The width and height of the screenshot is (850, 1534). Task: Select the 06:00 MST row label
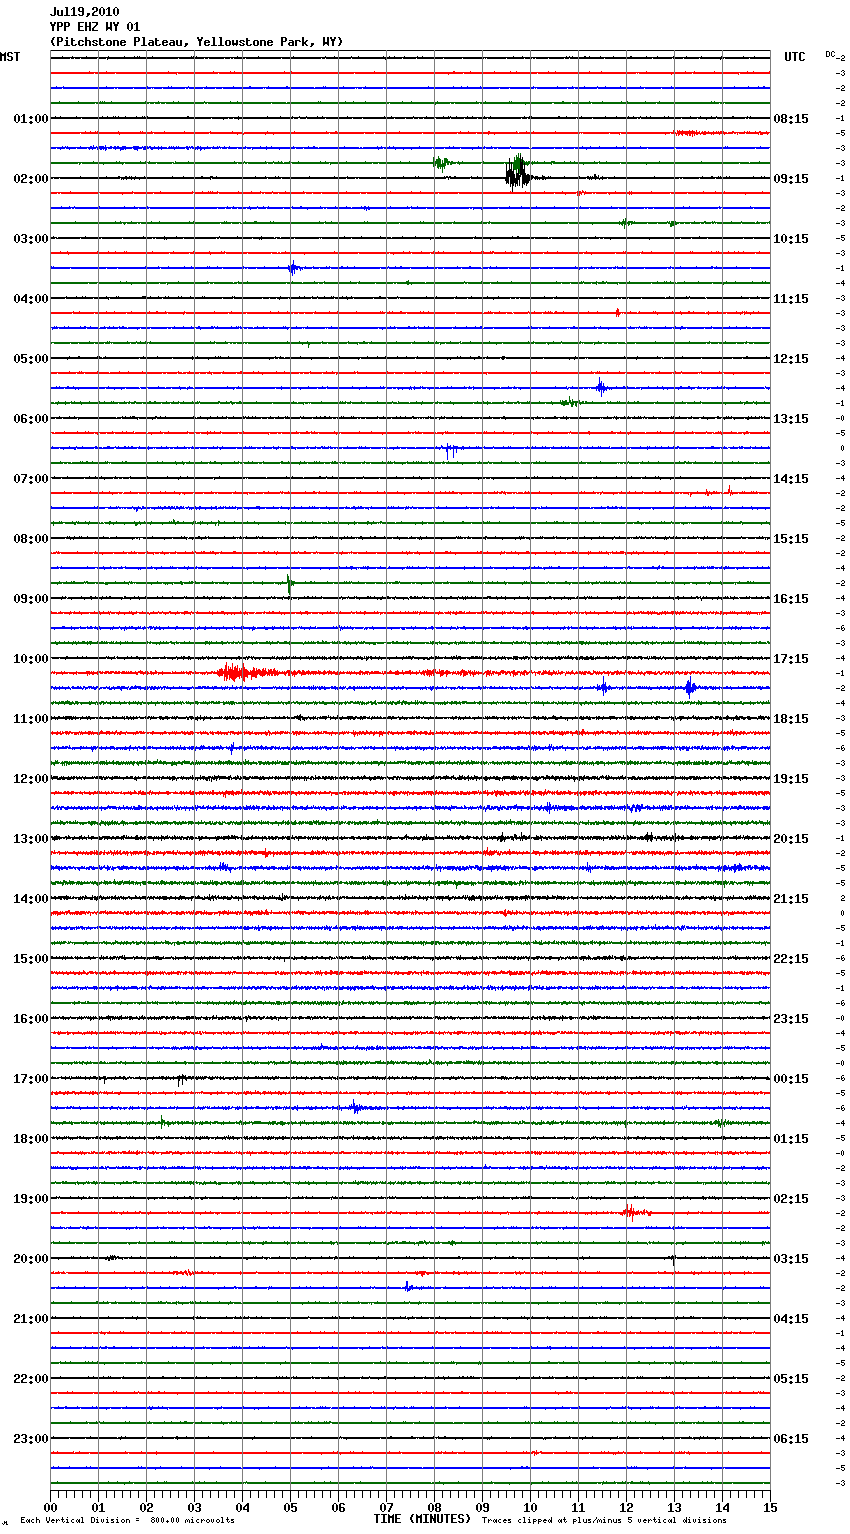30,419
